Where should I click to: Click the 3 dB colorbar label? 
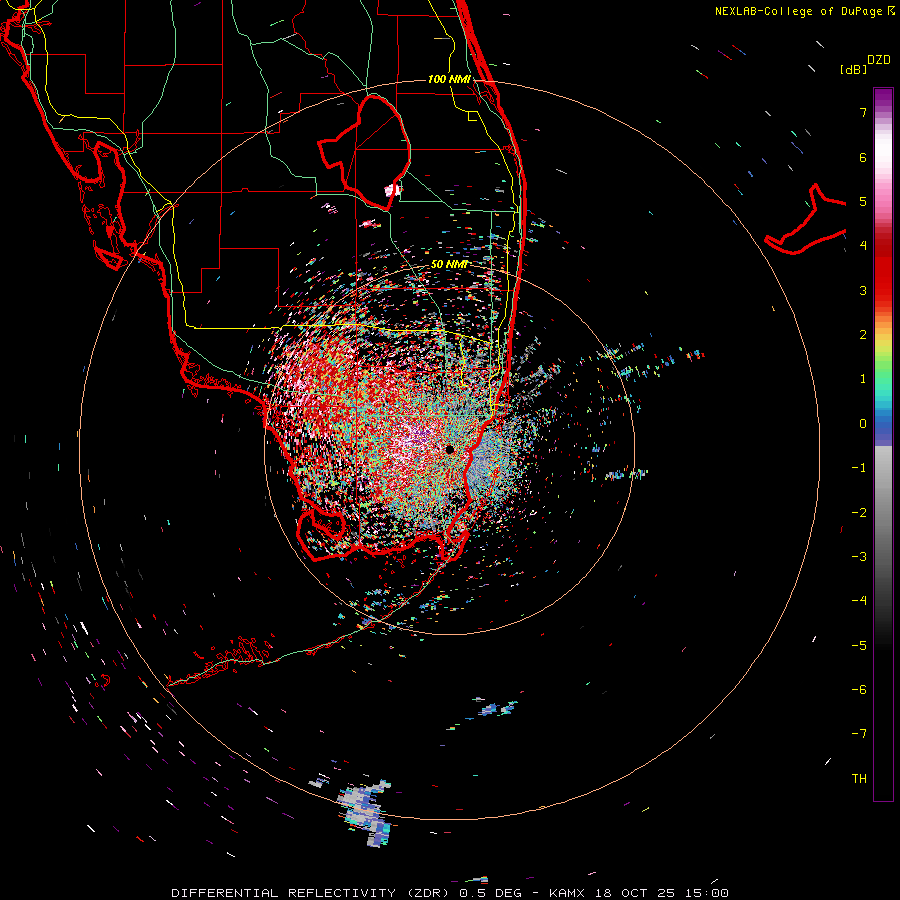[863, 290]
